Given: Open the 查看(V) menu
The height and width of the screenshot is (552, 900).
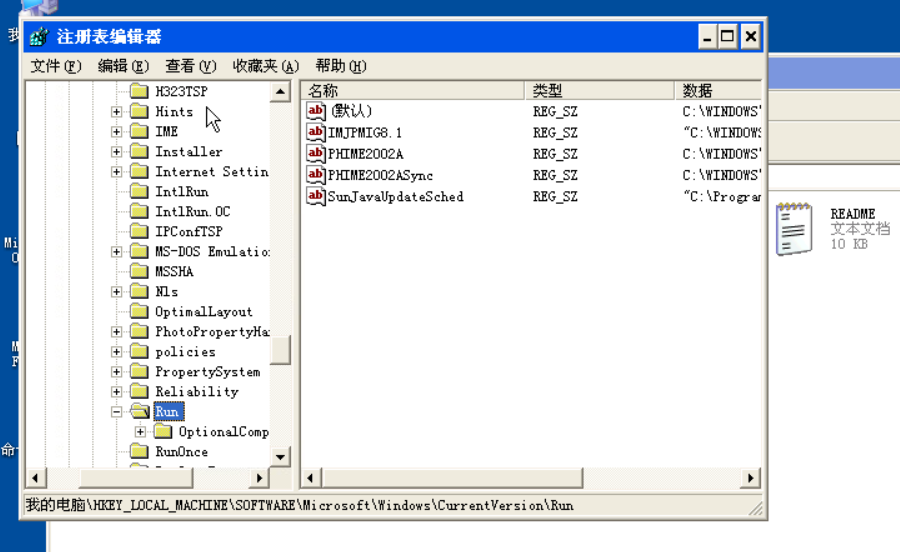Looking at the screenshot, I should [191, 66].
